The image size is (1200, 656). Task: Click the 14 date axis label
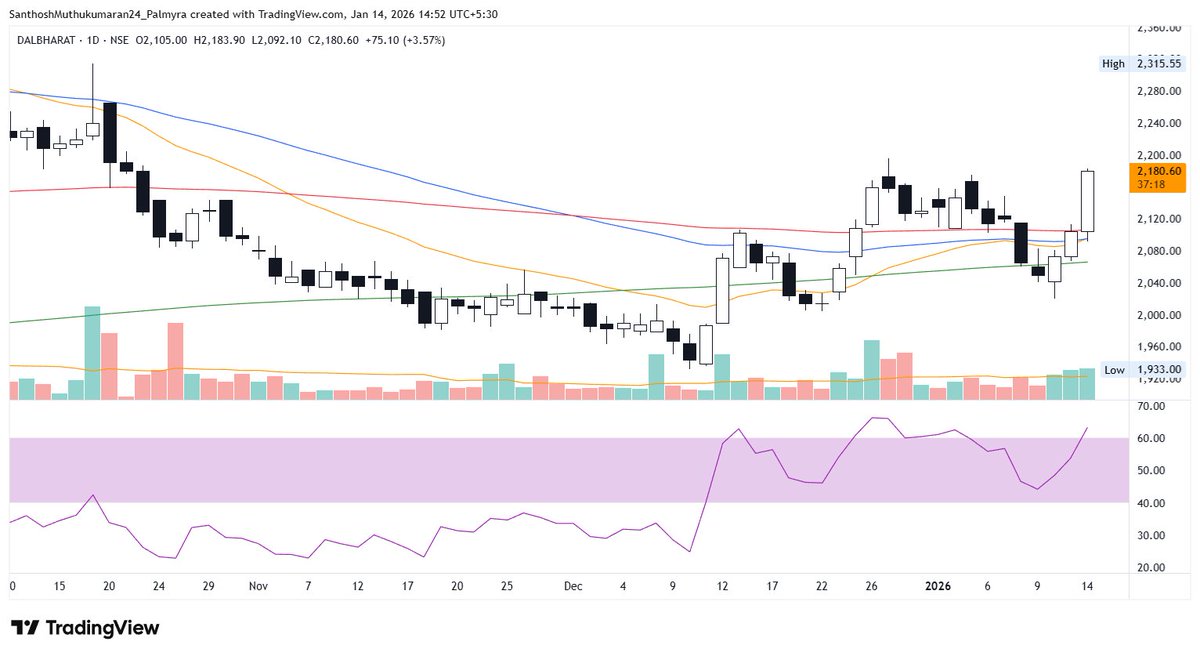click(1087, 588)
